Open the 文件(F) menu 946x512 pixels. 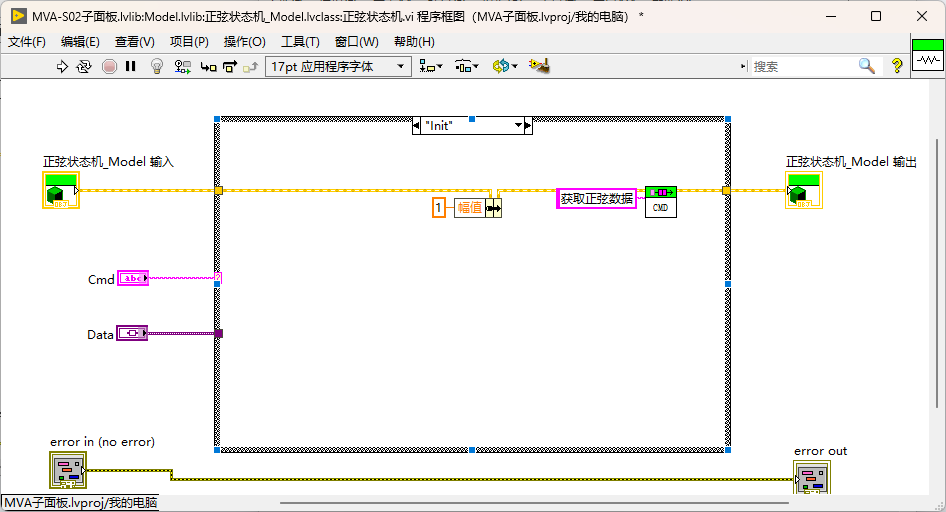coord(27,42)
